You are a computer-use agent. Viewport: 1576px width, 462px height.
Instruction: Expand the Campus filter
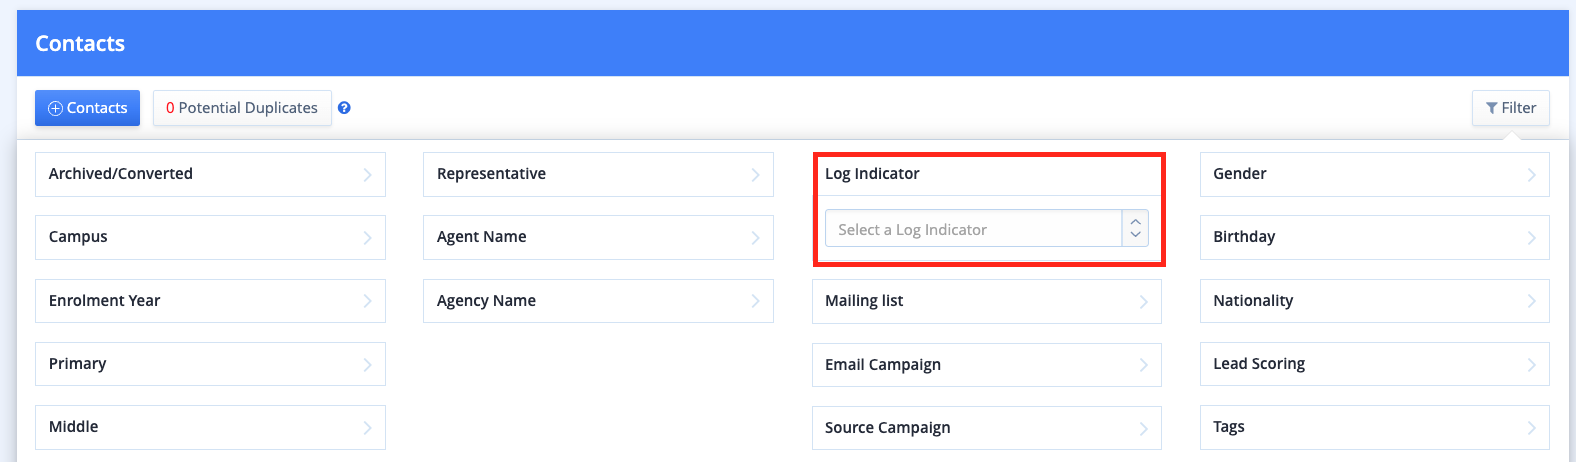(x=210, y=237)
